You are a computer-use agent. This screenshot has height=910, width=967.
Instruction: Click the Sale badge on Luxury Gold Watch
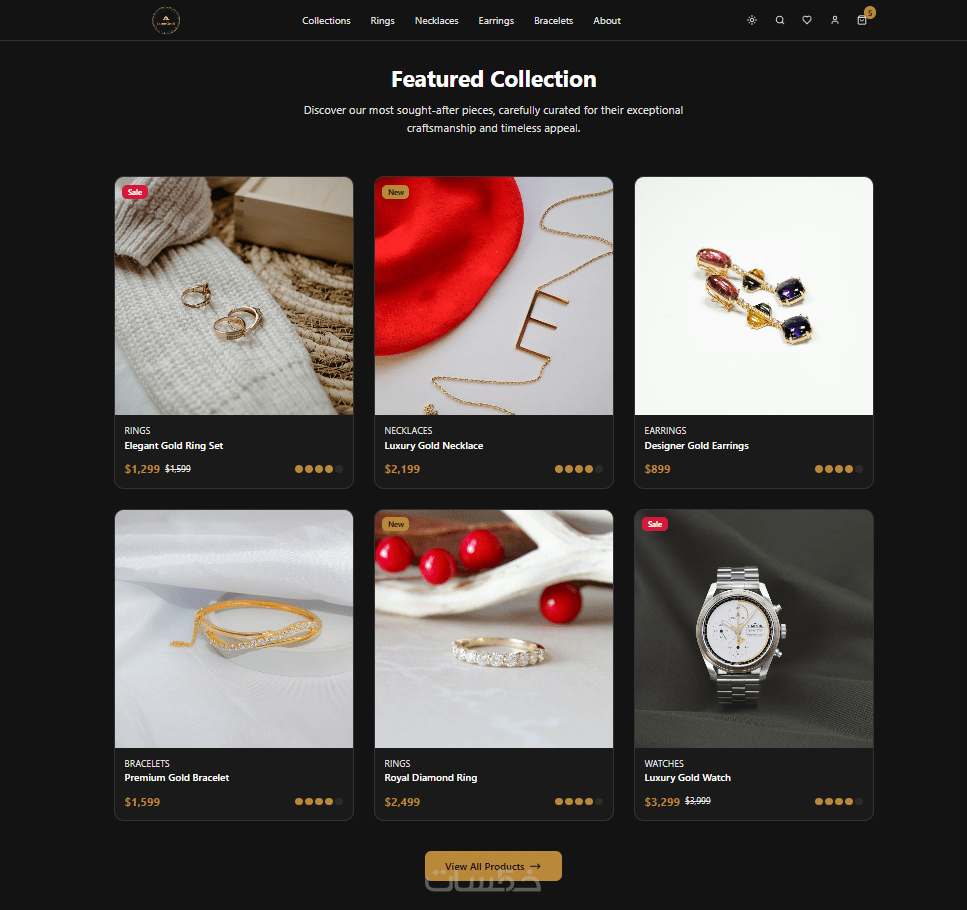coord(655,524)
